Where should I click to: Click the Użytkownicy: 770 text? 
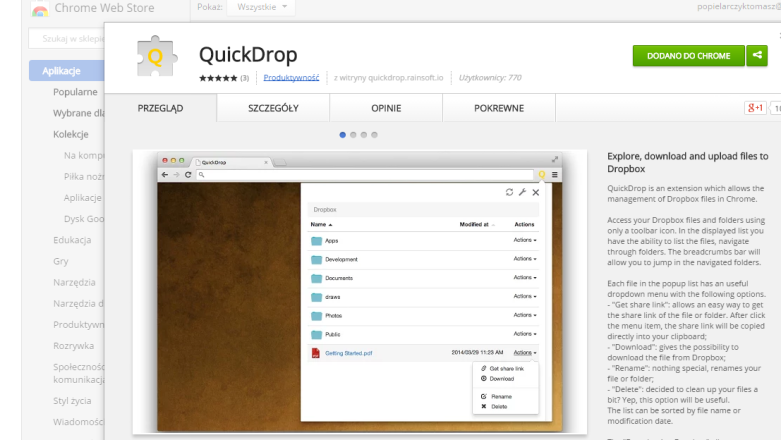(x=490, y=78)
